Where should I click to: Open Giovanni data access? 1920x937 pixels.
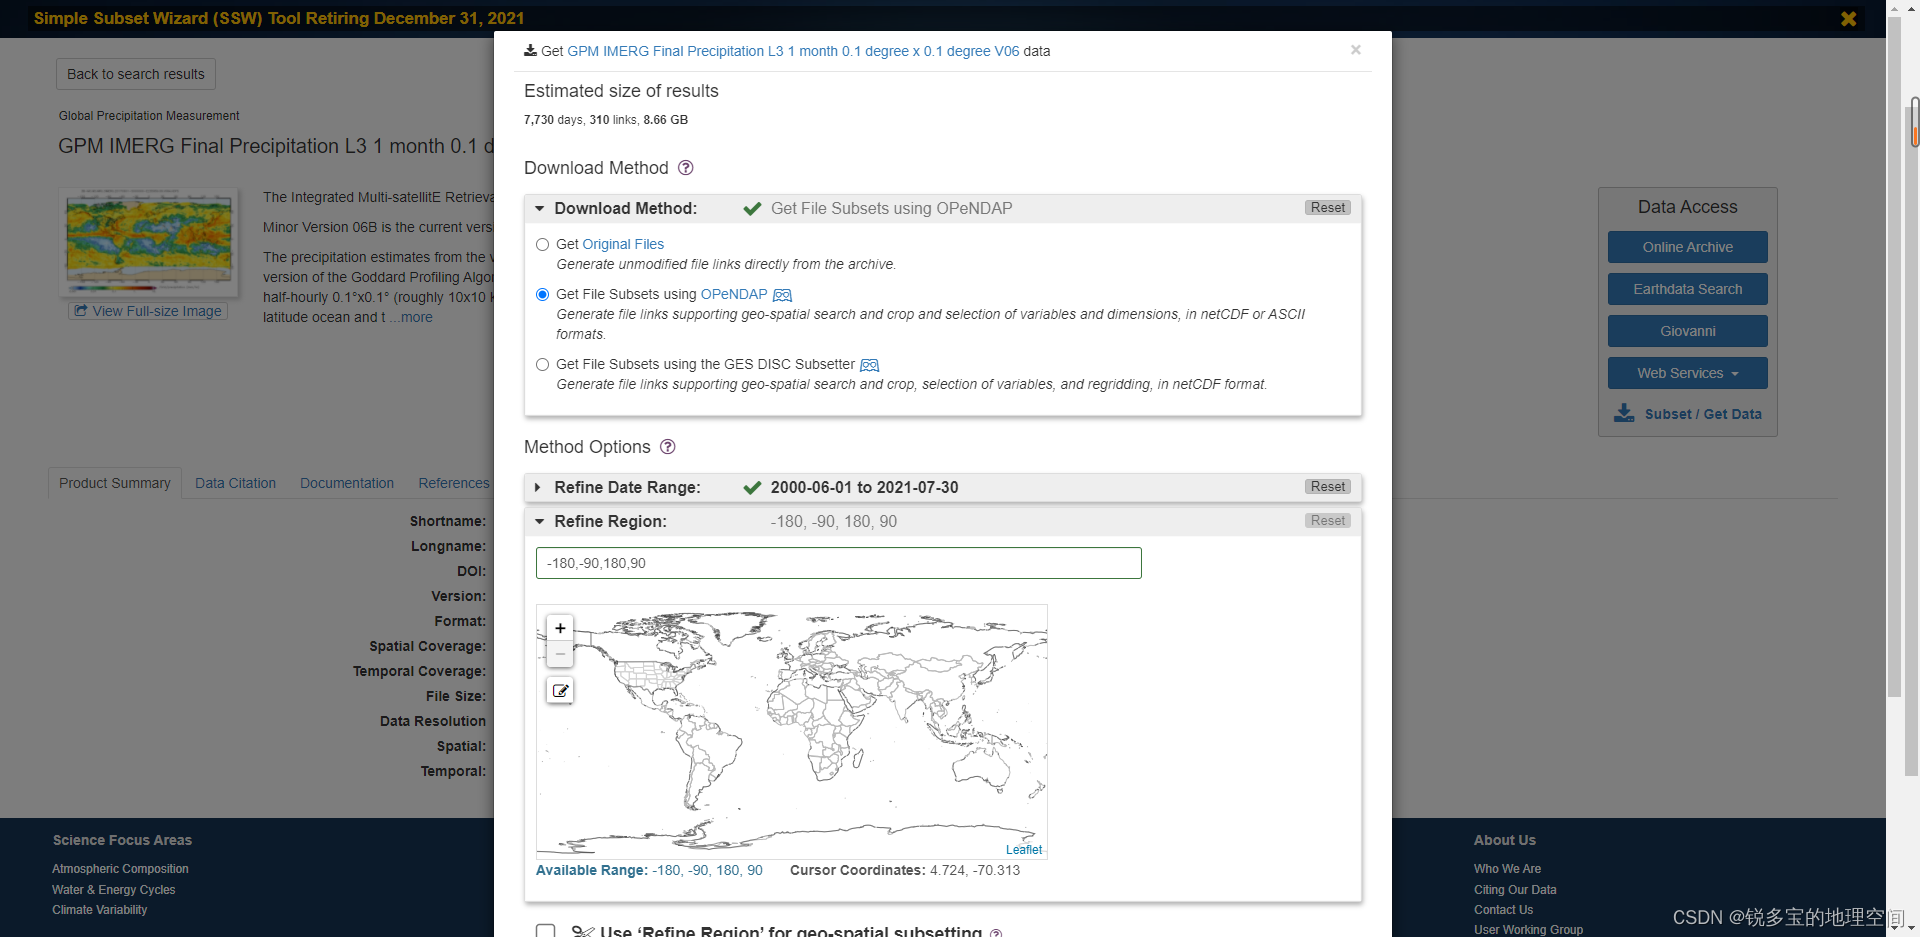point(1688,331)
